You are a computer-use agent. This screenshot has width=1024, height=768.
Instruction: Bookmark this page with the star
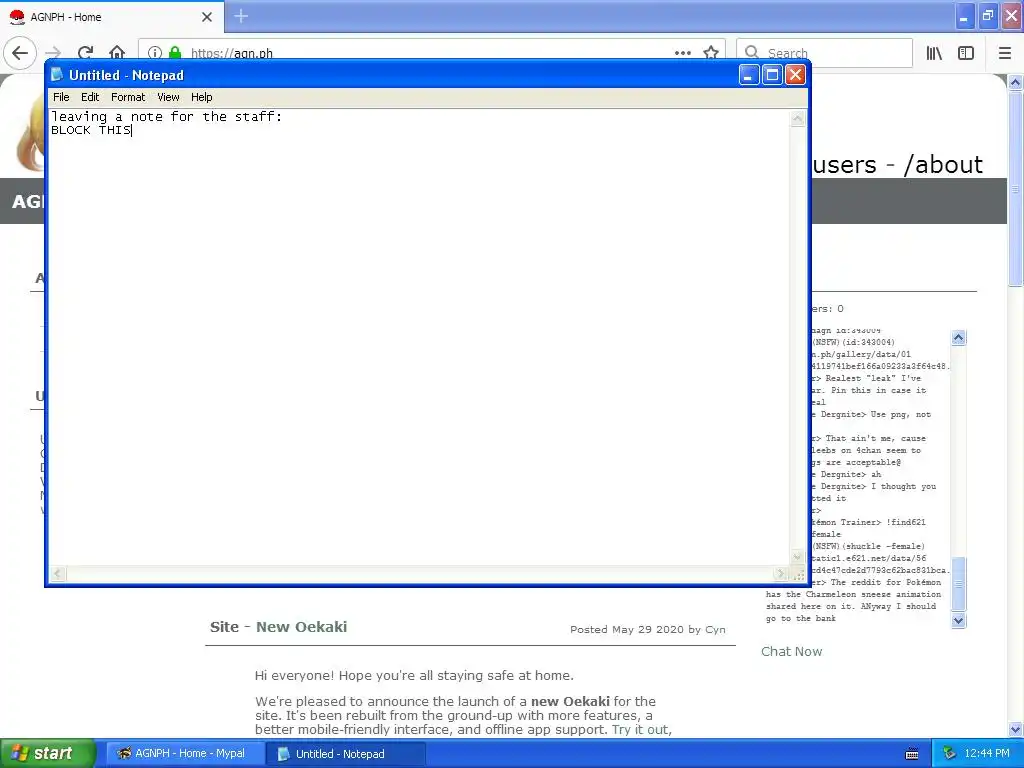pyautogui.click(x=711, y=53)
